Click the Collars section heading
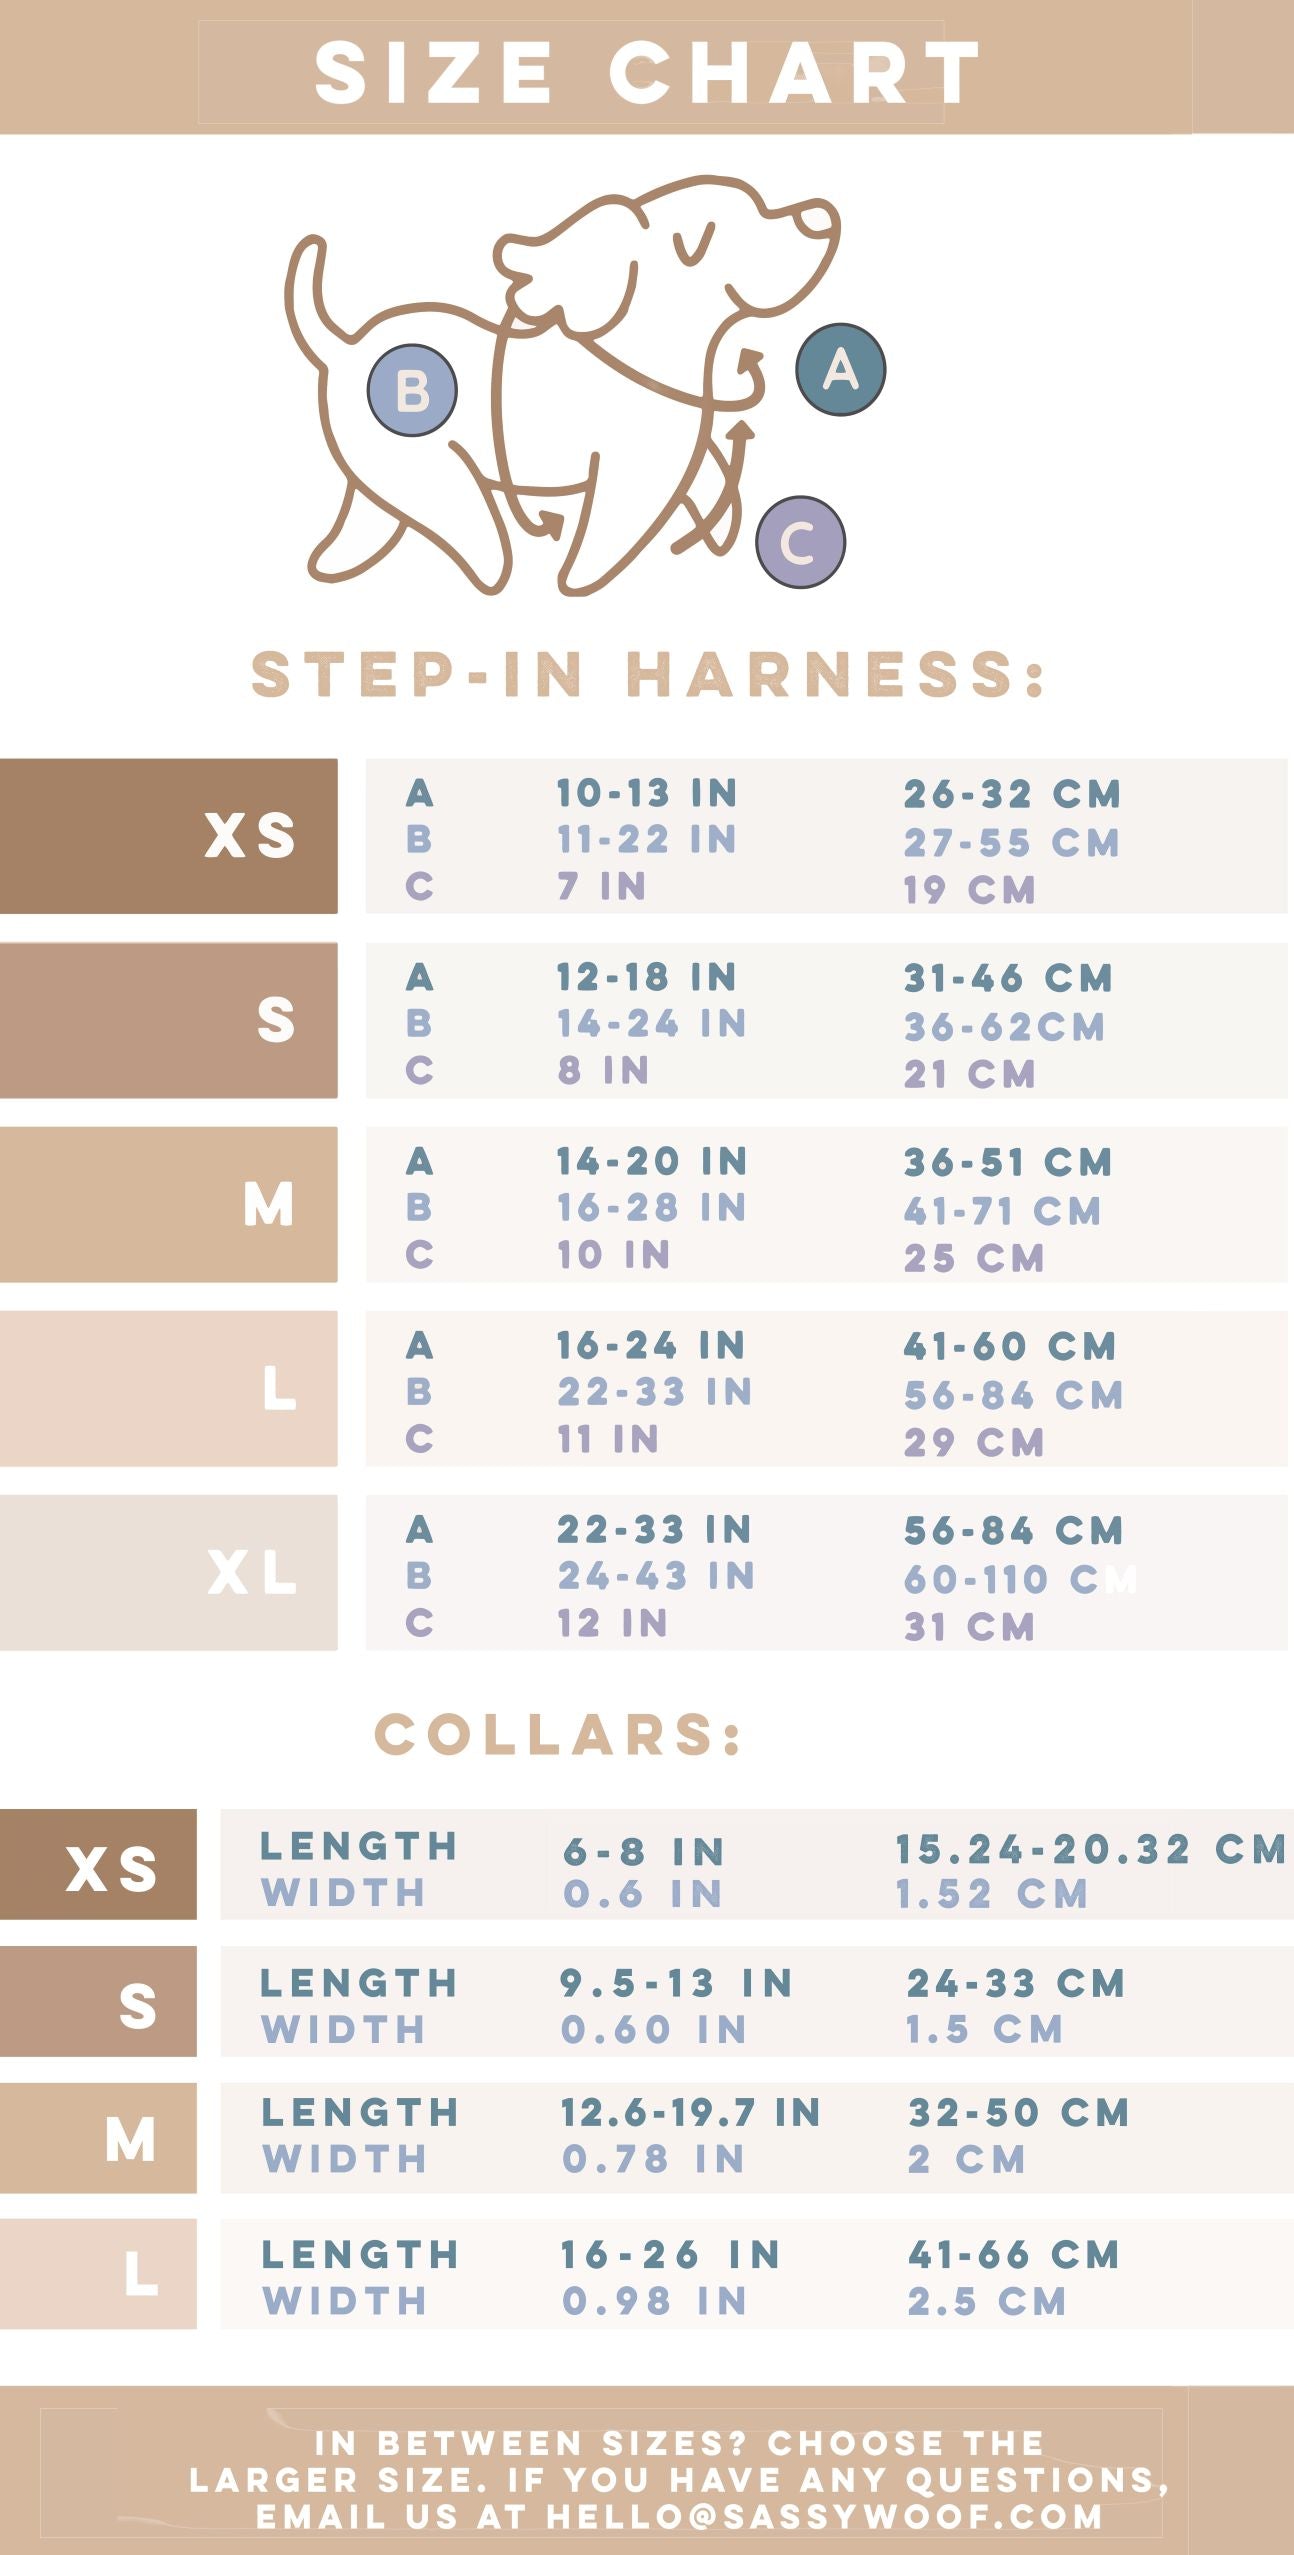Screen dimensions: 1294x2555 (558, 1735)
